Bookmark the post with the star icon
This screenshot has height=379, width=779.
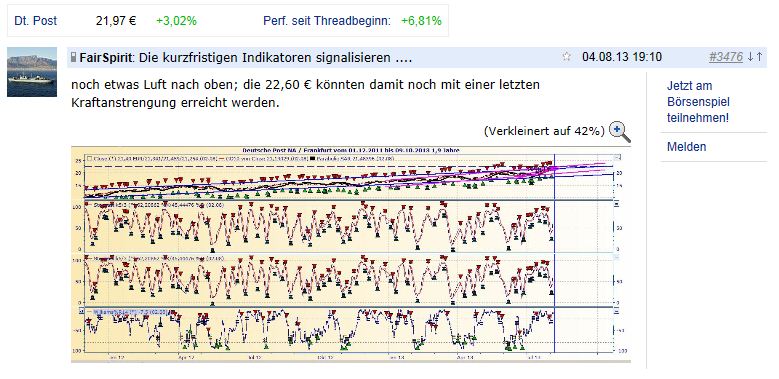(566, 57)
